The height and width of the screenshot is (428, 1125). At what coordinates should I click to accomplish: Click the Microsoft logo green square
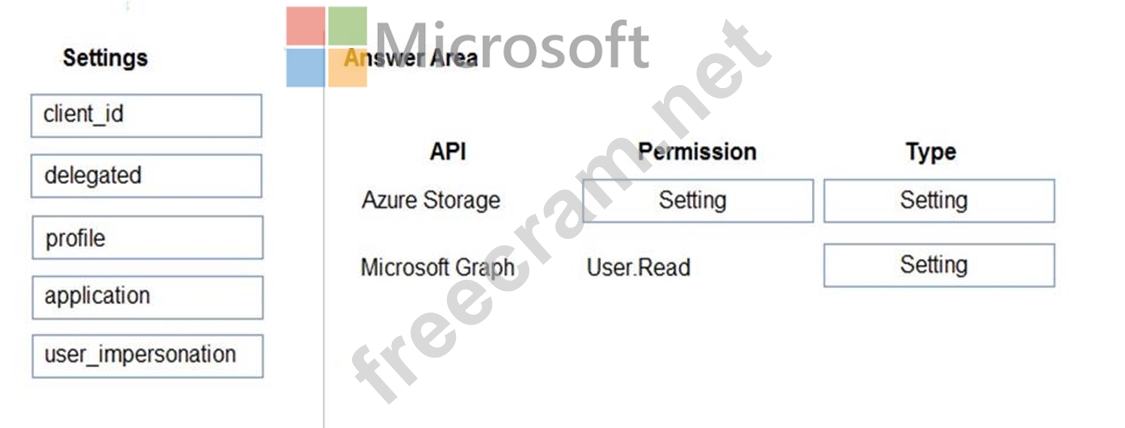click(x=348, y=26)
